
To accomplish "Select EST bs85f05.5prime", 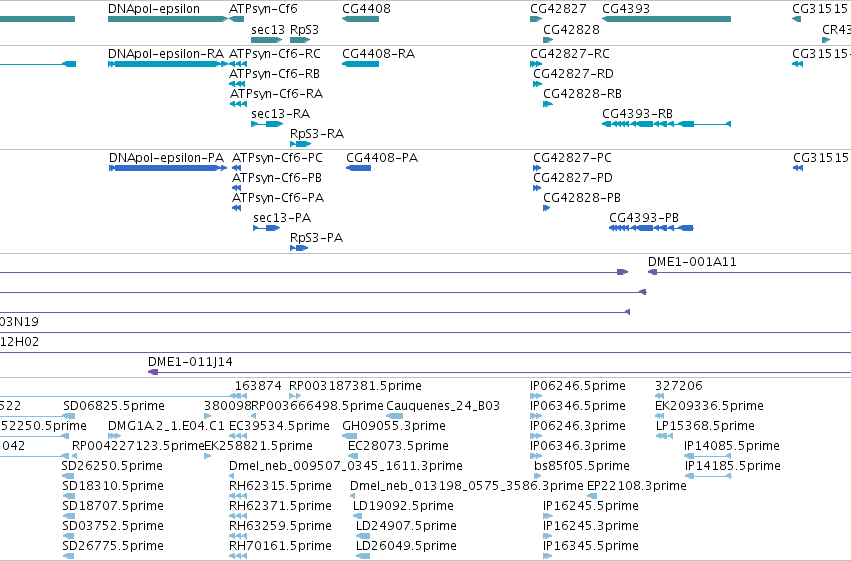I will (x=538, y=476).
